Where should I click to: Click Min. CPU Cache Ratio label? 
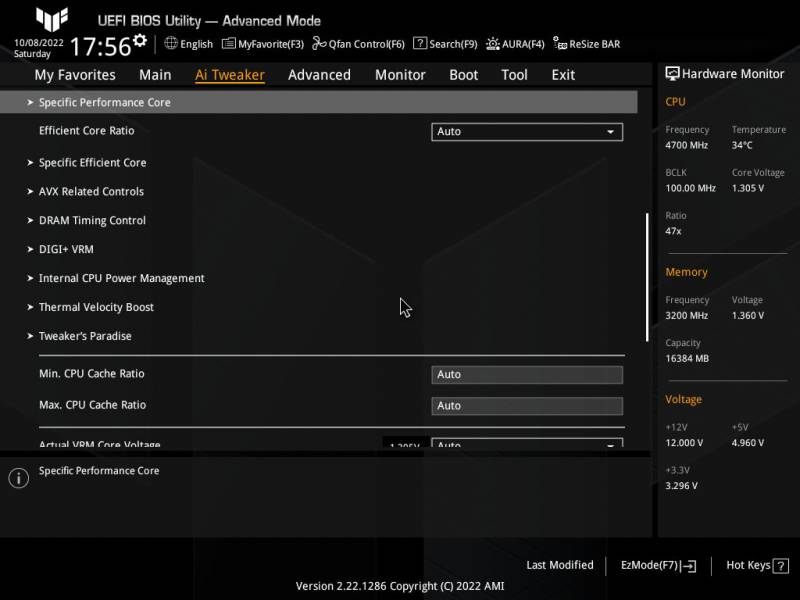tap(92, 373)
